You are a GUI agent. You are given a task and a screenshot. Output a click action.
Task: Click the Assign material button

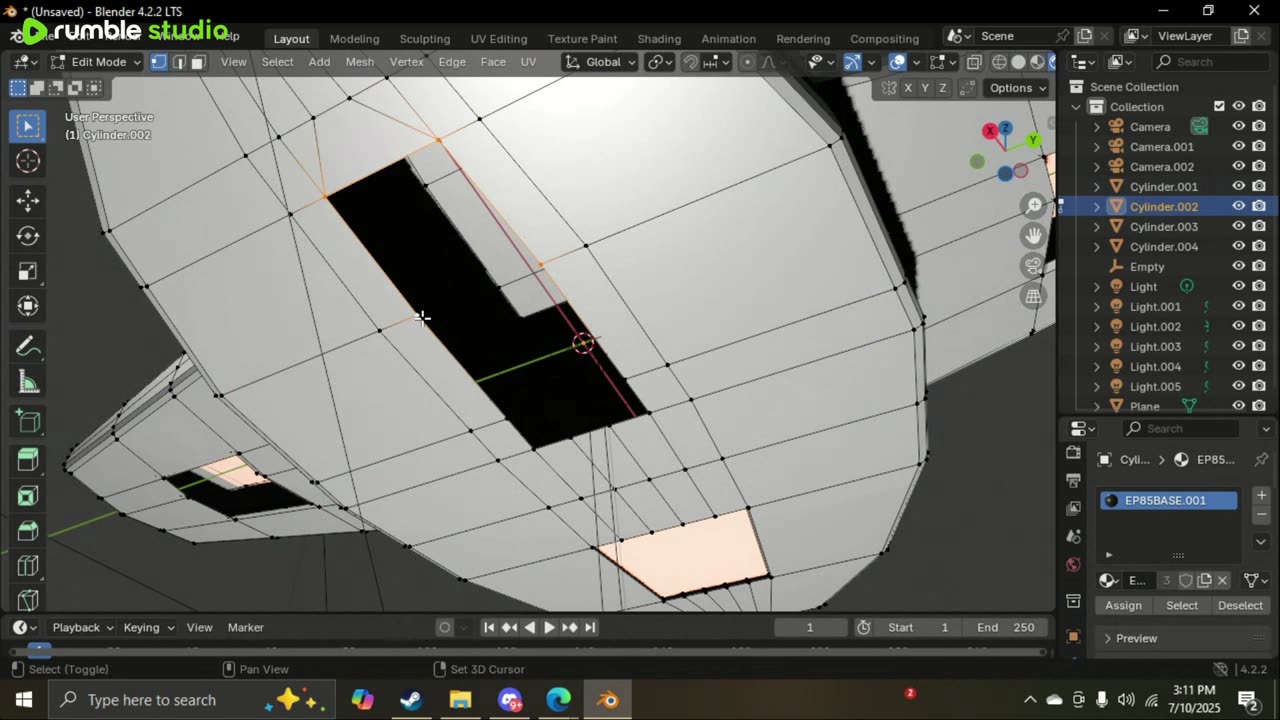click(x=1123, y=605)
